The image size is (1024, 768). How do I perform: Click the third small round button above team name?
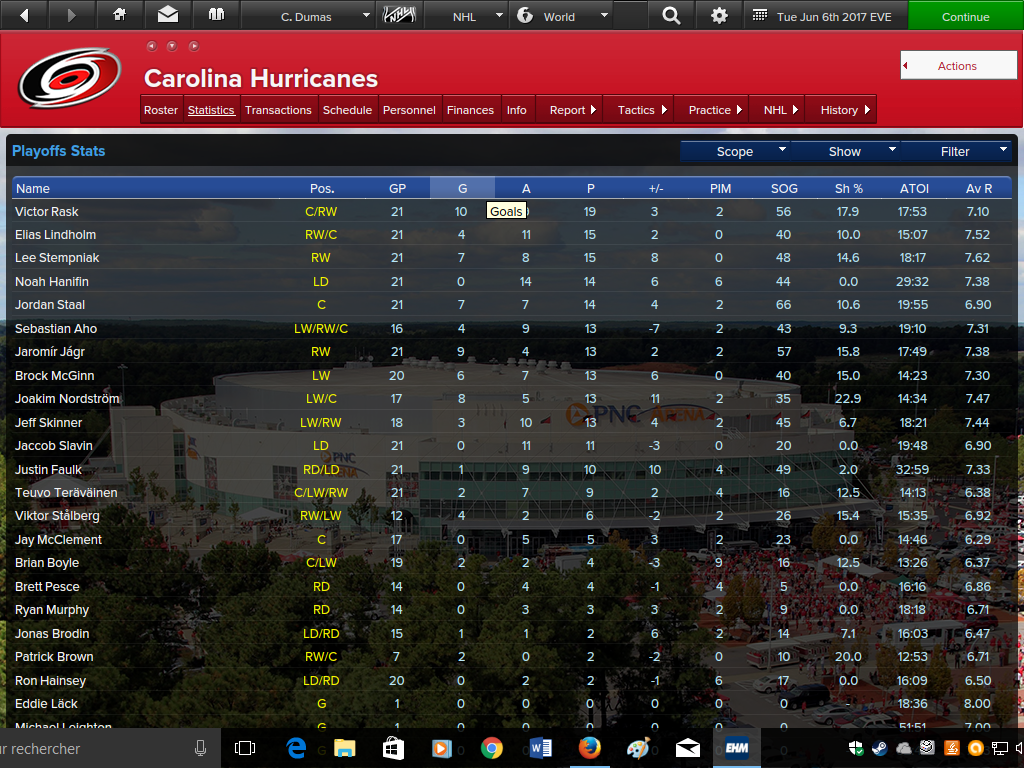pyautogui.click(x=193, y=46)
